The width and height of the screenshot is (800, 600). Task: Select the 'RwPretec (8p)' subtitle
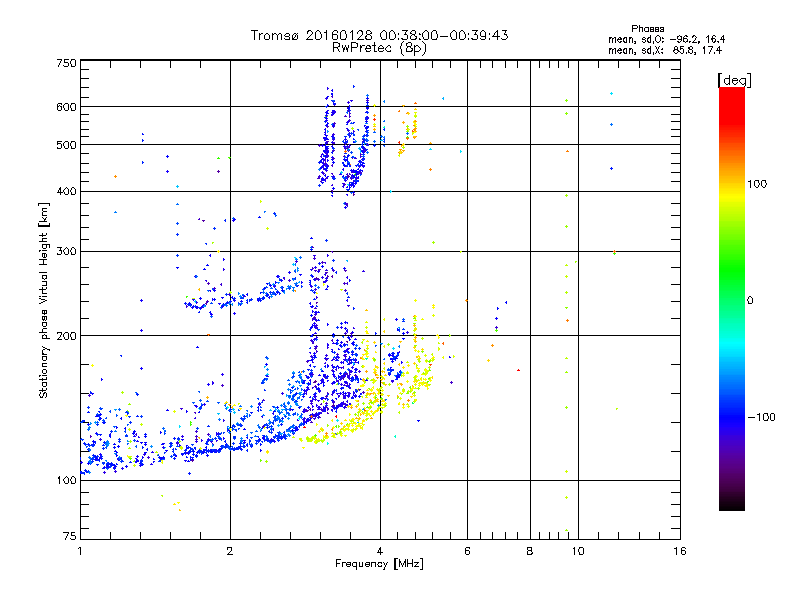pos(379,48)
